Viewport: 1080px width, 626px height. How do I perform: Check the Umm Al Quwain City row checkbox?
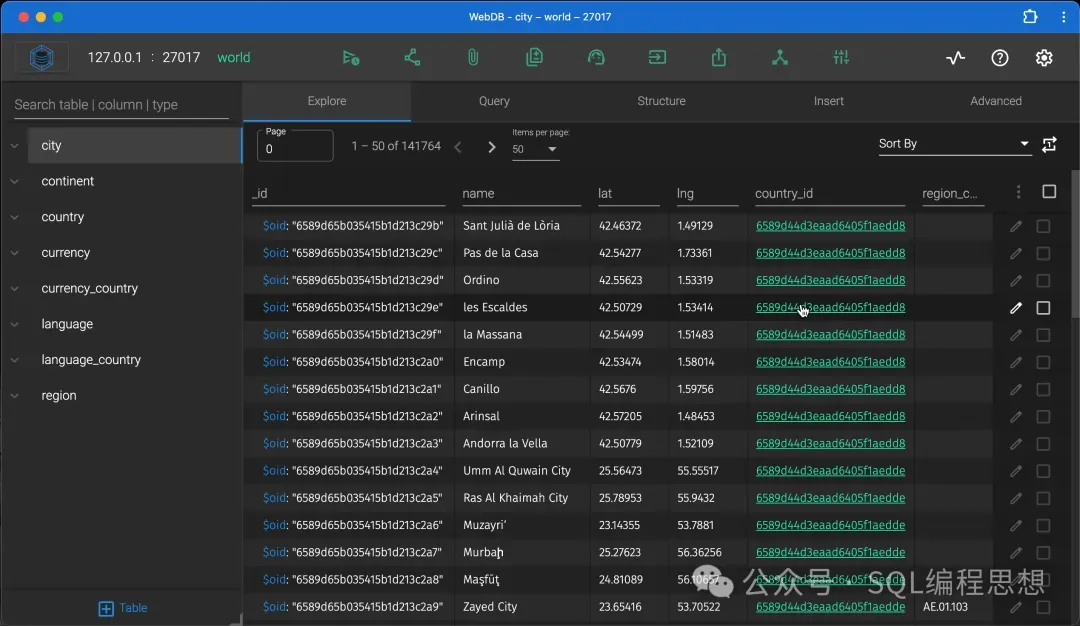tap(1043, 471)
